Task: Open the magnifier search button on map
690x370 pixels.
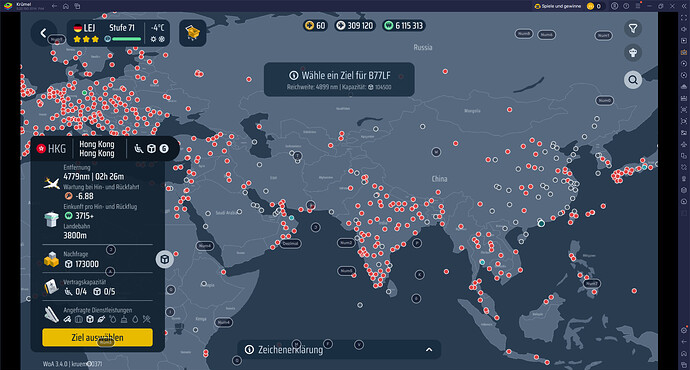Action: [x=633, y=80]
